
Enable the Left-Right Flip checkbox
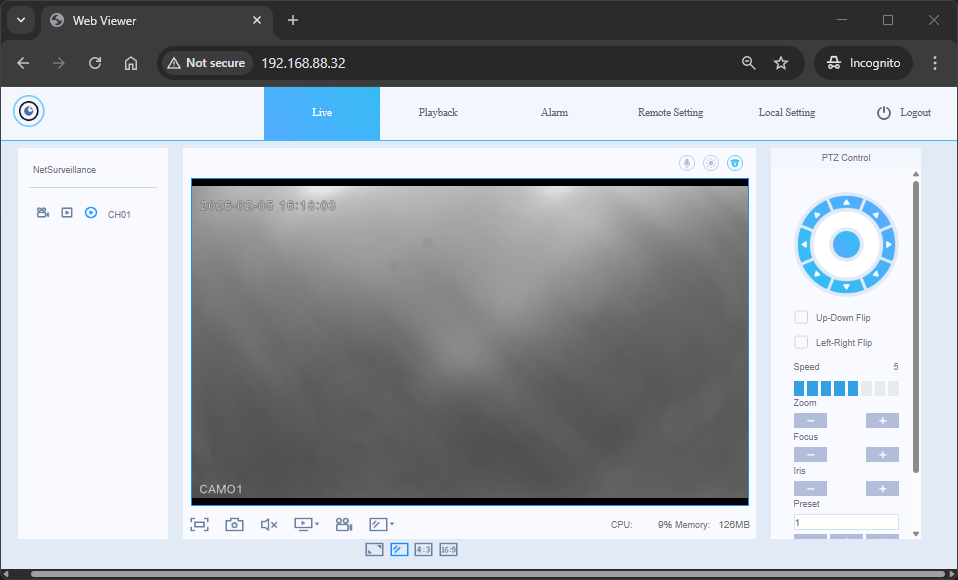[x=801, y=342]
